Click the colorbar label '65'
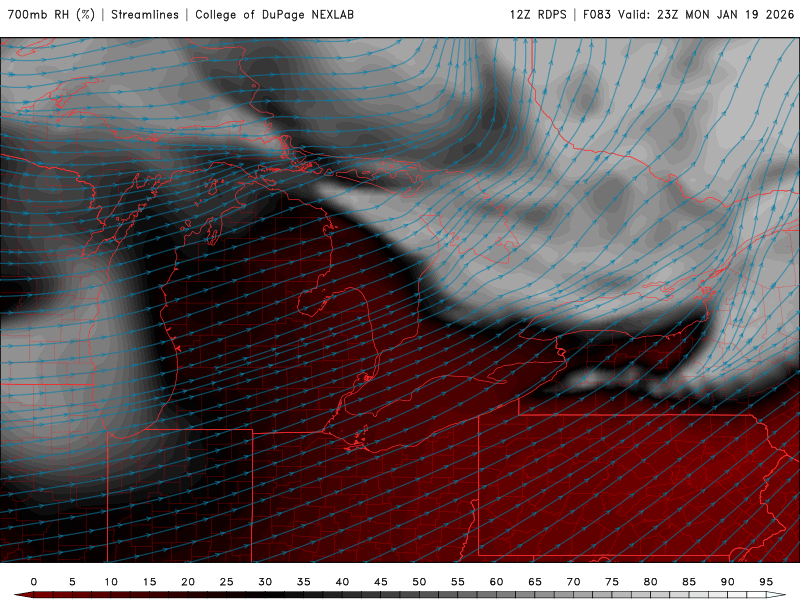The image size is (800, 600). point(535,582)
